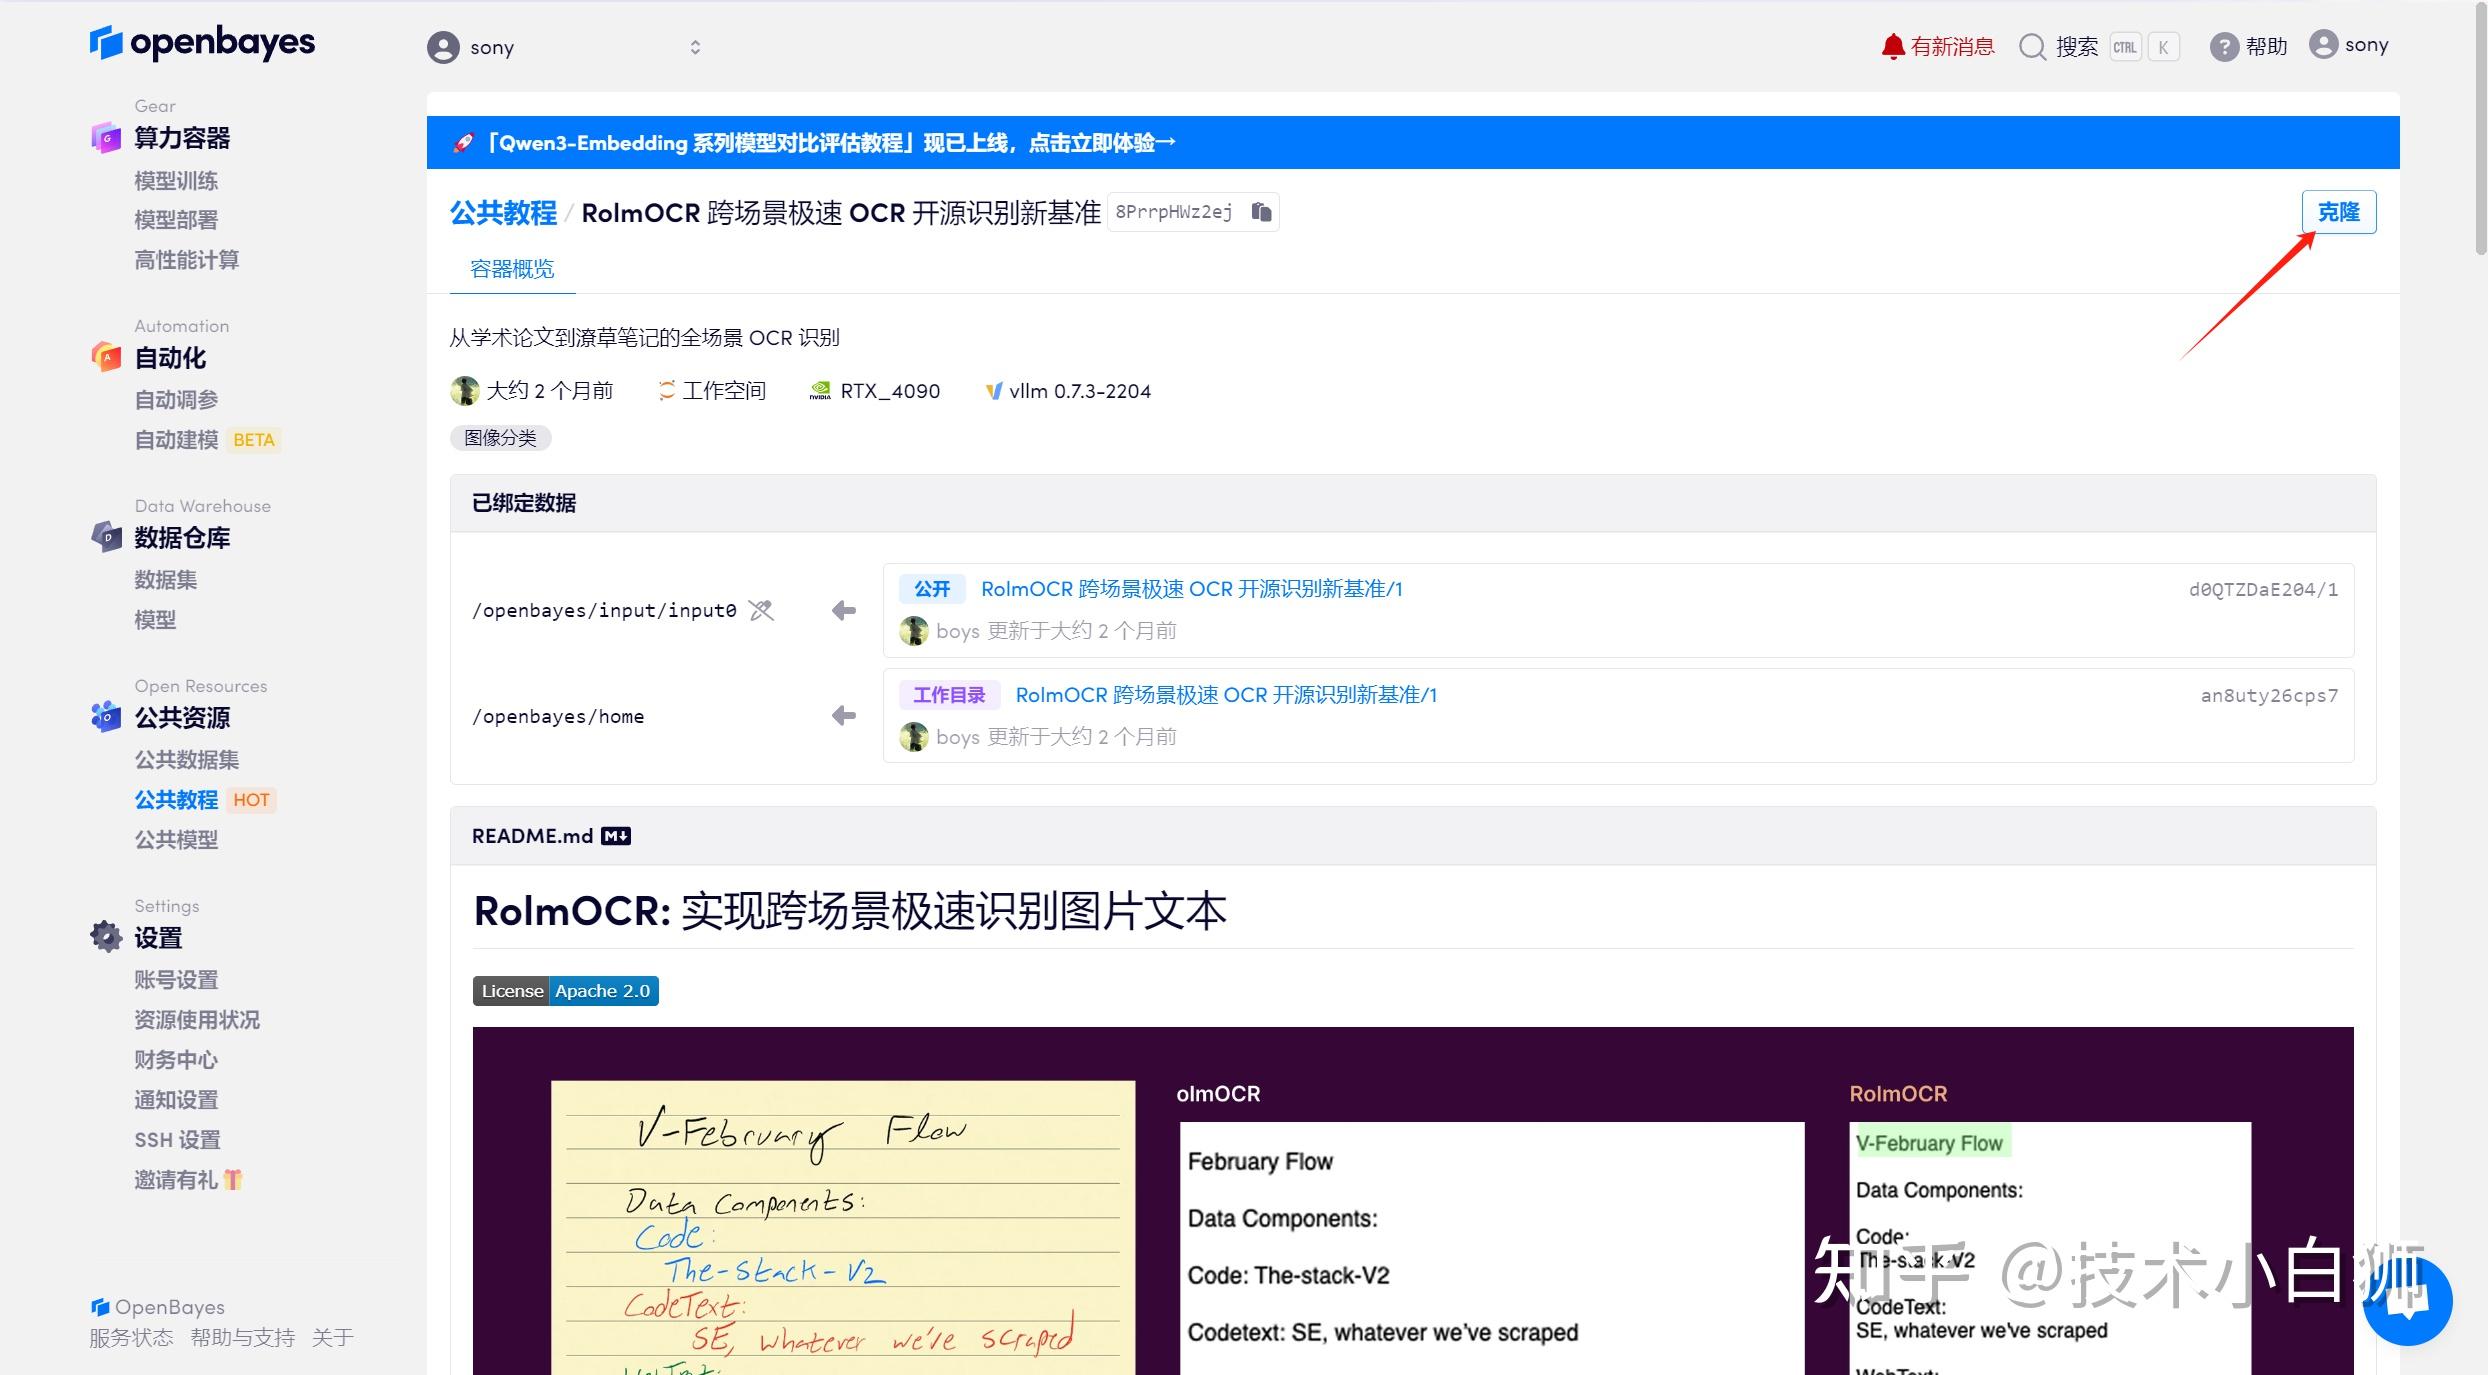The width and height of the screenshot is (2488, 1375).
Task: Click the 数据仓库 data warehouse icon
Action: (x=105, y=537)
